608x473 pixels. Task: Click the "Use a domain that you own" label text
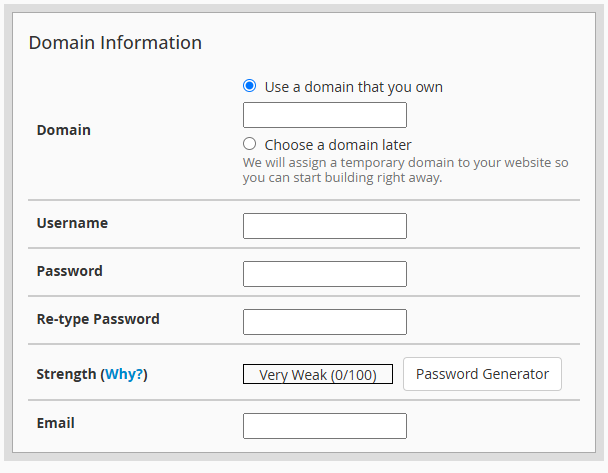(353, 87)
